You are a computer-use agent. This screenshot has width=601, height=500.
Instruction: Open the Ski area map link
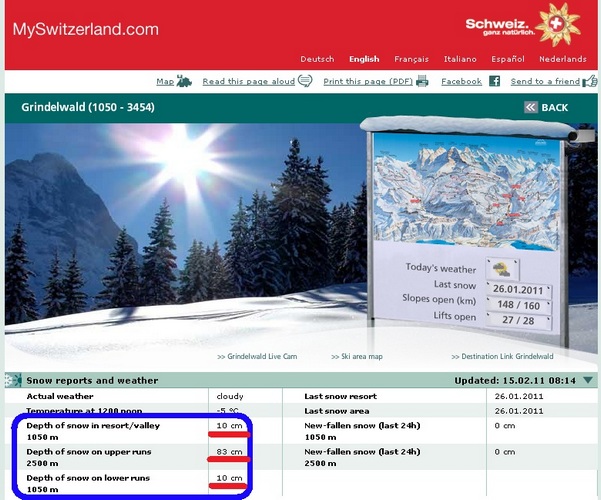click(x=357, y=356)
